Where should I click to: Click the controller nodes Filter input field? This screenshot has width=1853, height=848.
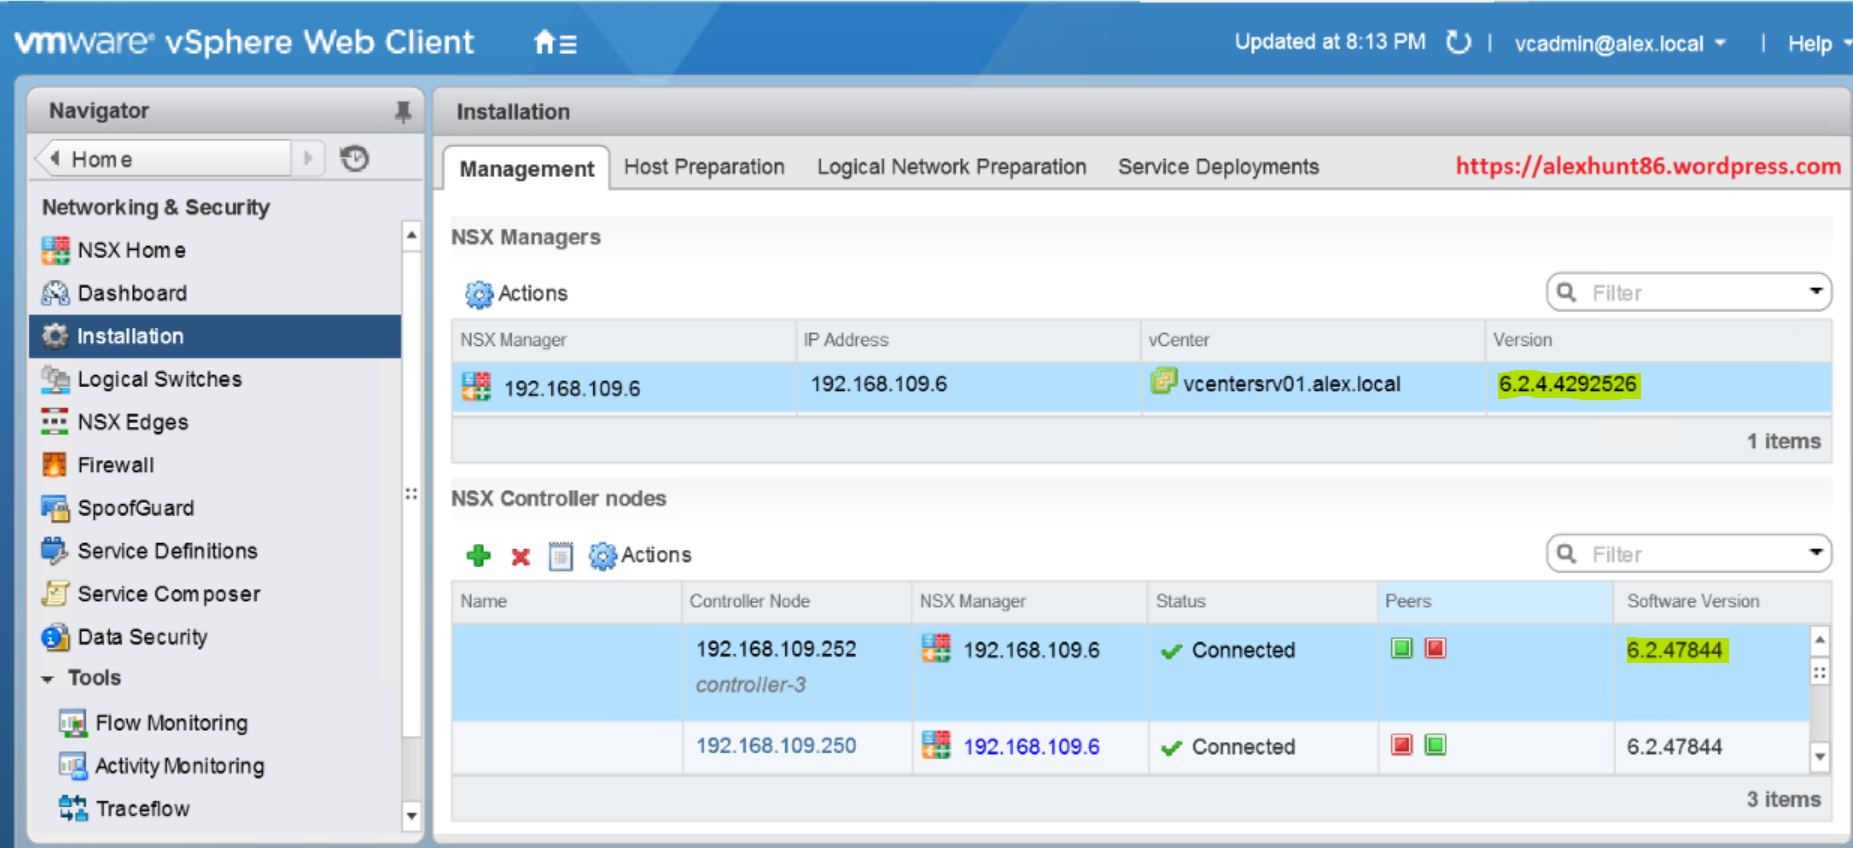click(1690, 554)
